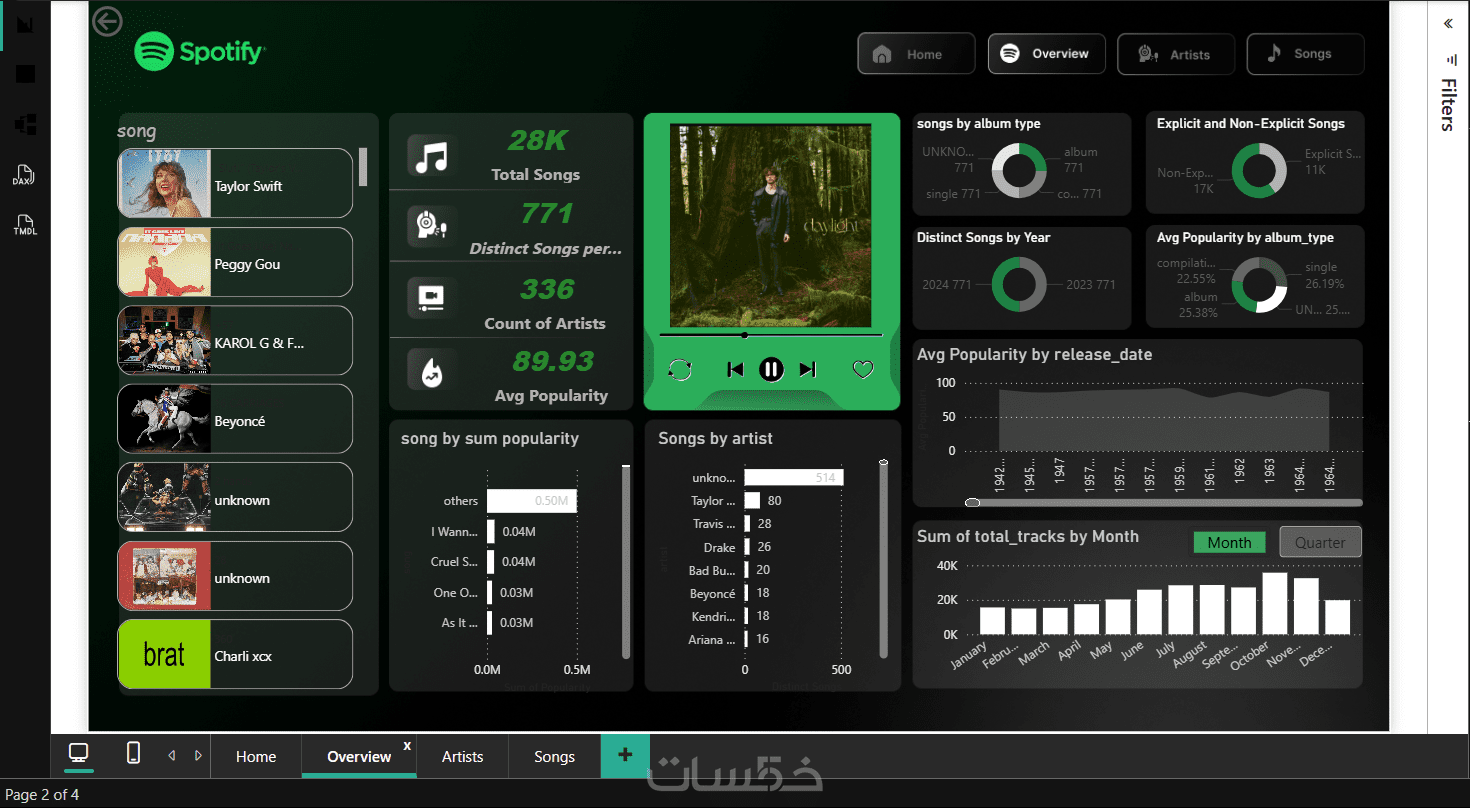Add a new page with plus button
Image resolution: width=1470 pixels, height=808 pixels.
[x=625, y=755]
